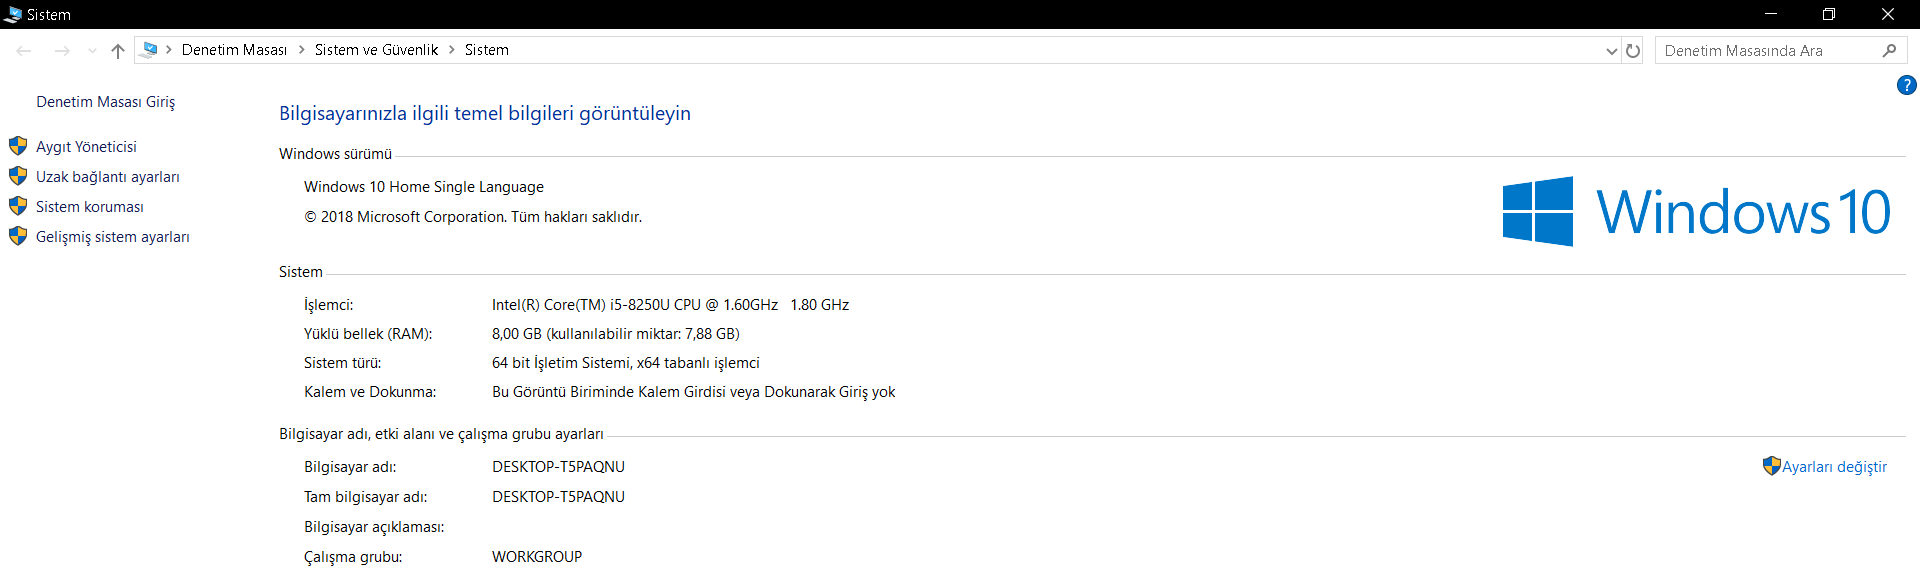Image resolution: width=1920 pixels, height=586 pixels.
Task: Click the computer icon in address bar
Action: [149, 49]
